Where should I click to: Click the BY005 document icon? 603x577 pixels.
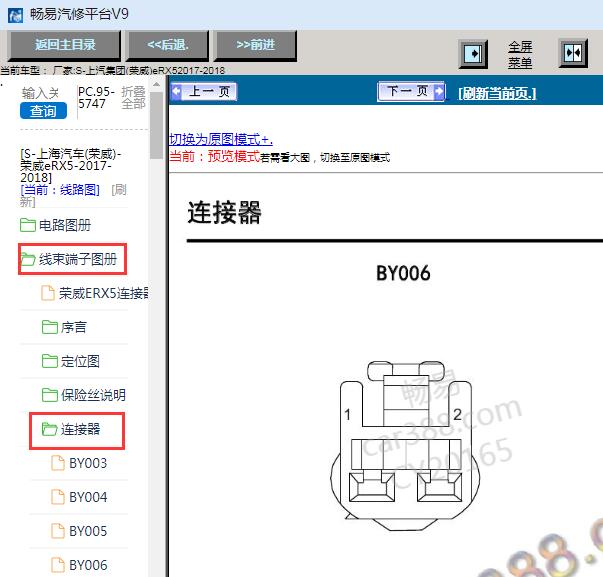pyautogui.click(x=58, y=531)
